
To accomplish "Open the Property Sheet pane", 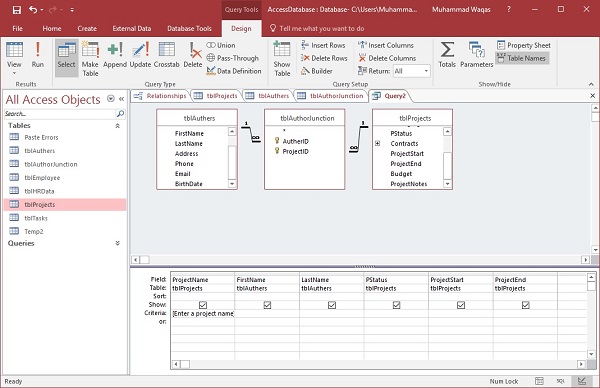I will (x=524, y=45).
